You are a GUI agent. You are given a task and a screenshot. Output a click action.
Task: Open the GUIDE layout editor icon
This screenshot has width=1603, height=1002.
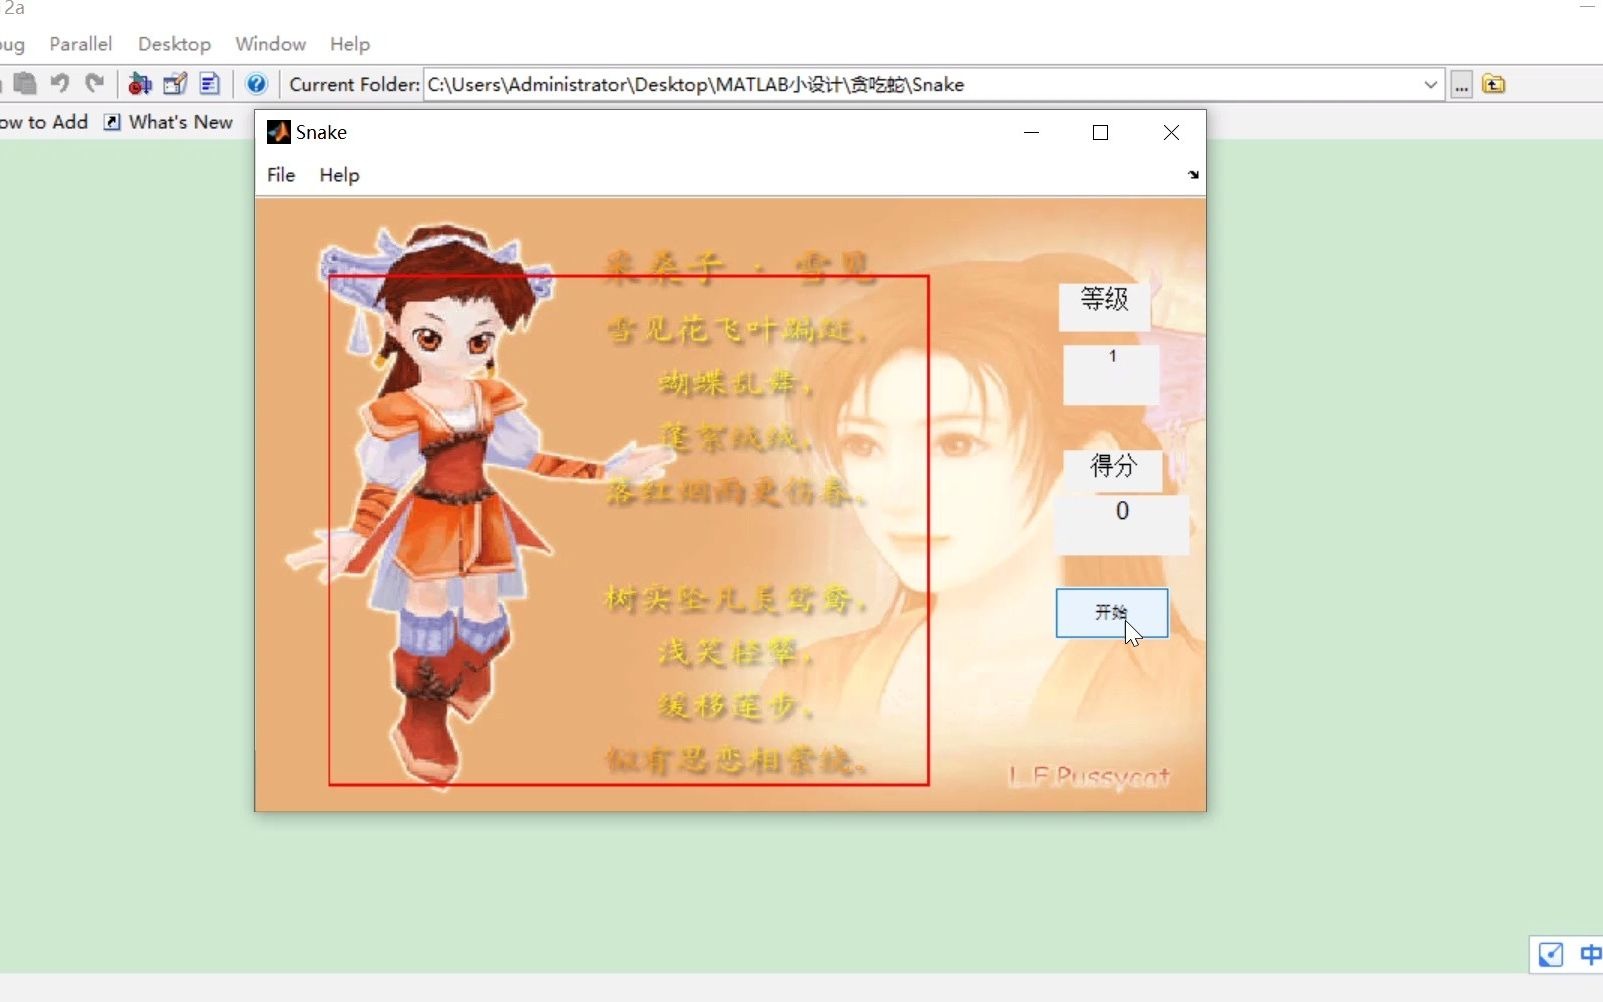pos(175,84)
